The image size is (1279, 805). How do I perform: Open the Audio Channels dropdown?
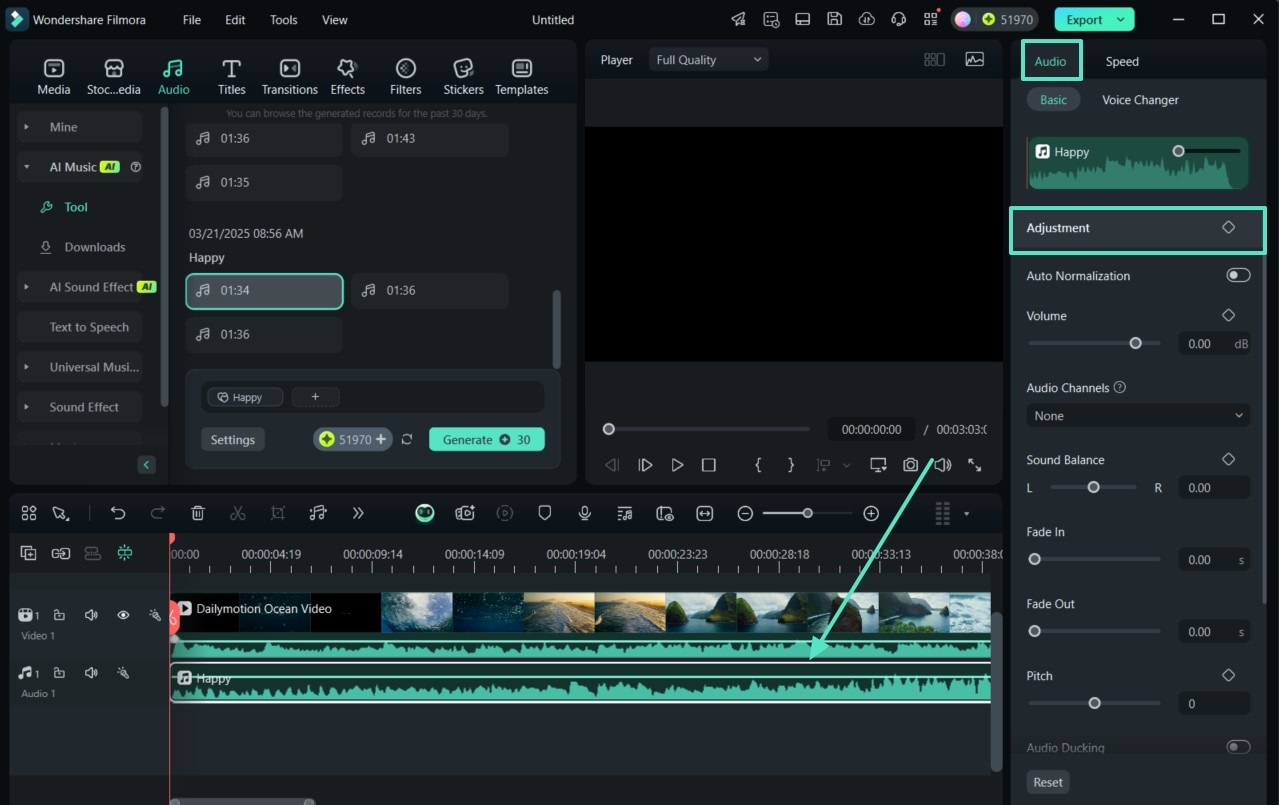(1138, 416)
